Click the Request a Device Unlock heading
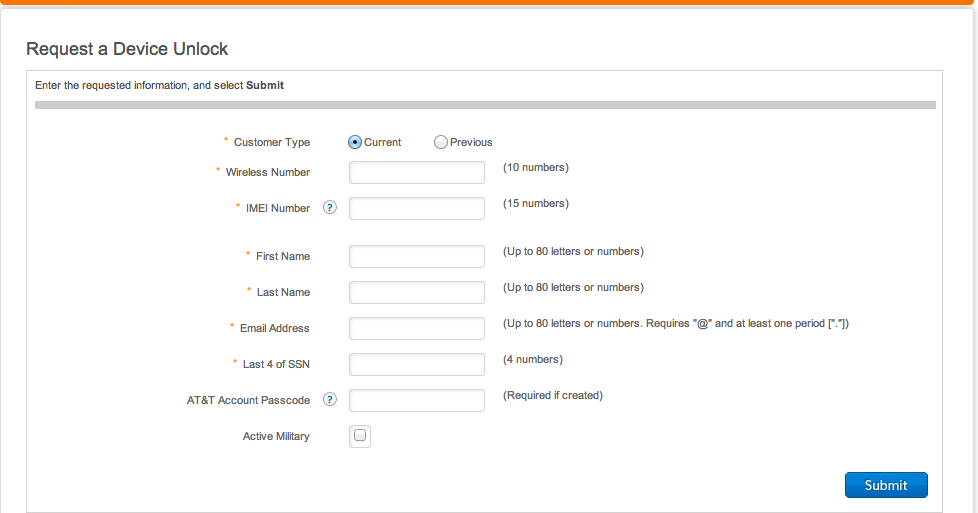 (x=127, y=49)
